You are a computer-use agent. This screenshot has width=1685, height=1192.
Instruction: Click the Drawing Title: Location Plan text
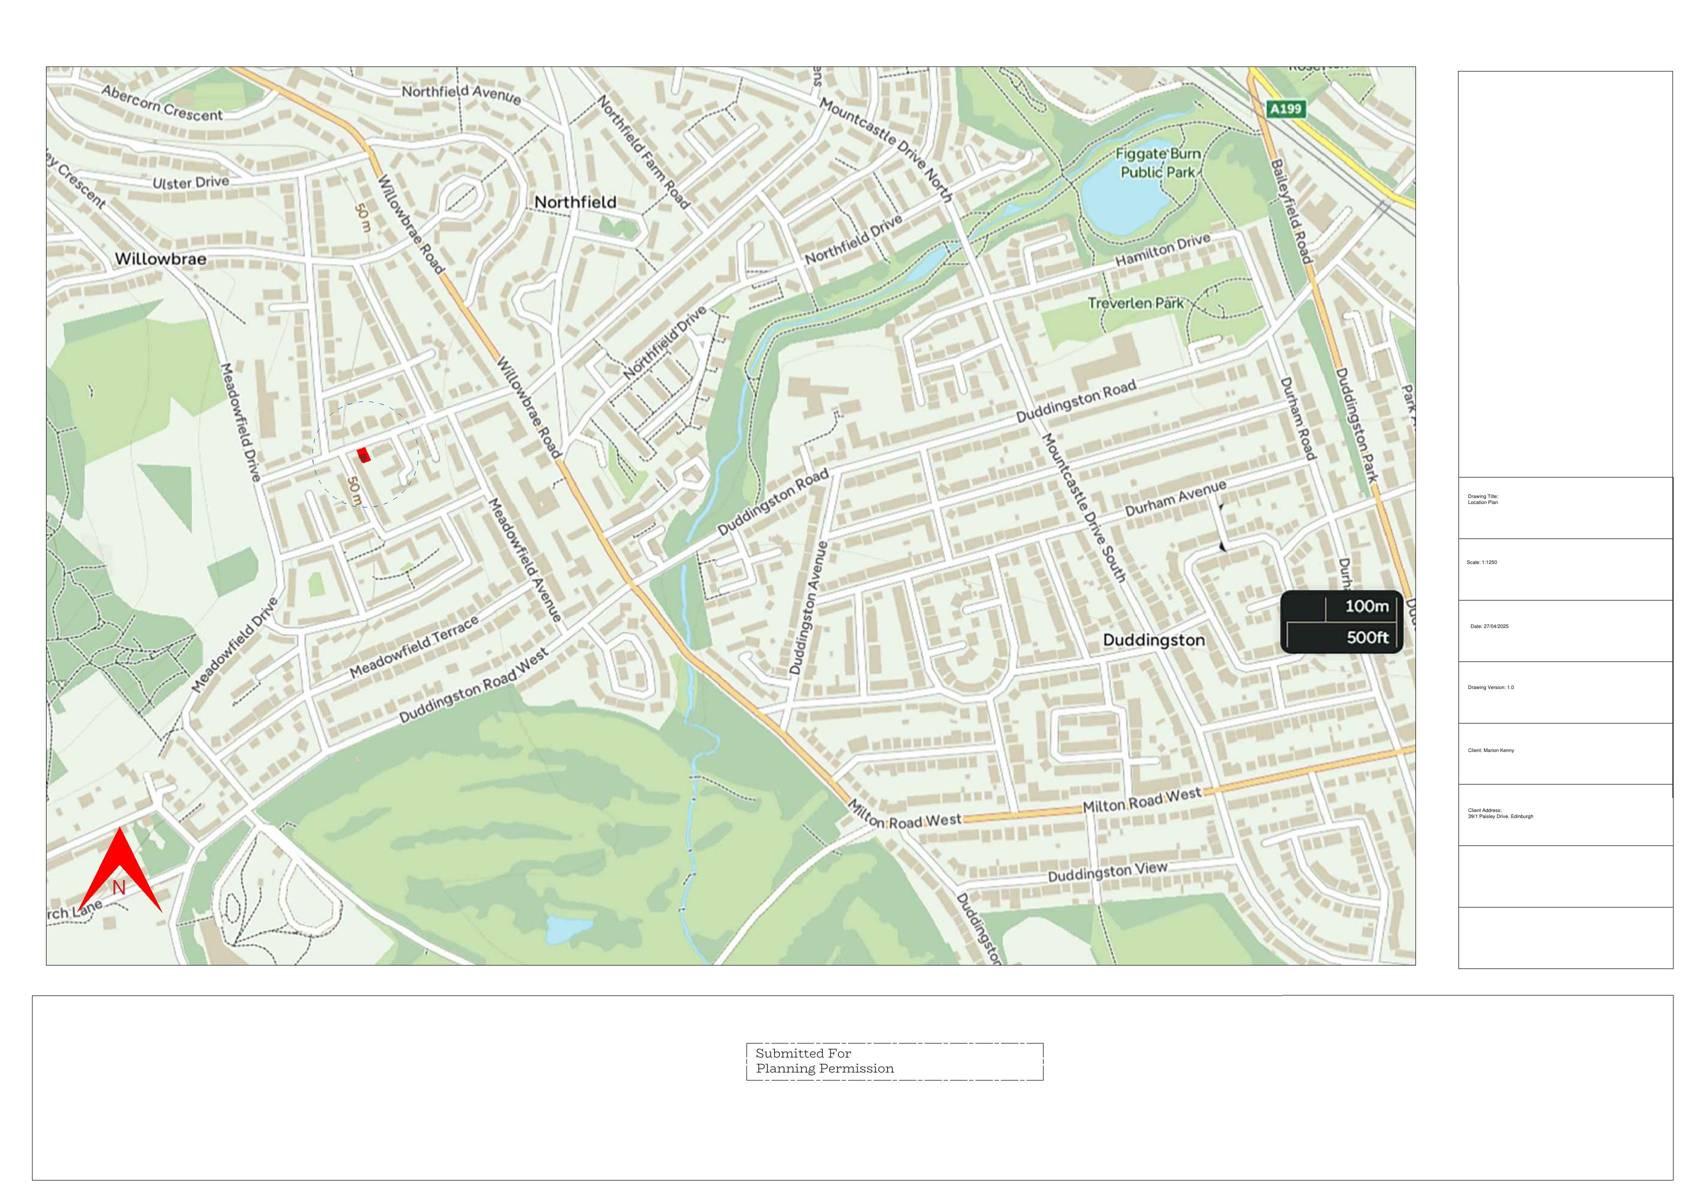tap(1483, 499)
